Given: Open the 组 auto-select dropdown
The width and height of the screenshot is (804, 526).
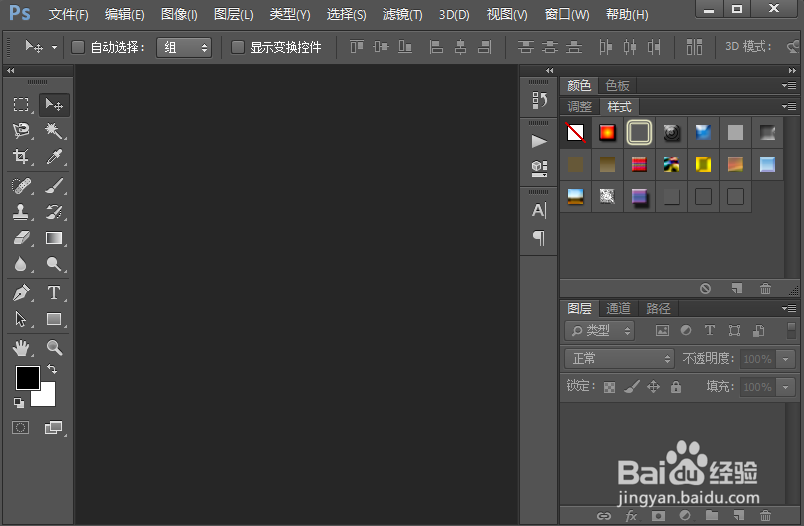Looking at the screenshot, I should click(184, 48).
